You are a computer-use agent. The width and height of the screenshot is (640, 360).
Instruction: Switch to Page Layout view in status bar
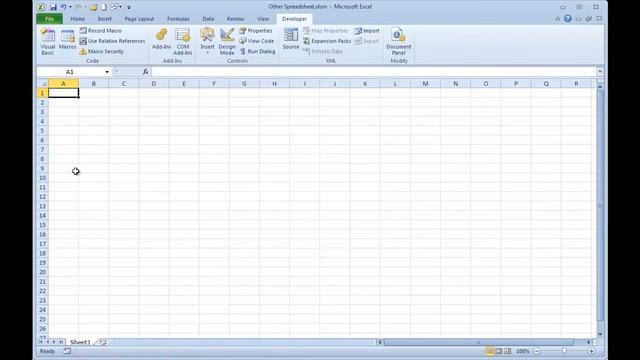tap(498, 351)
